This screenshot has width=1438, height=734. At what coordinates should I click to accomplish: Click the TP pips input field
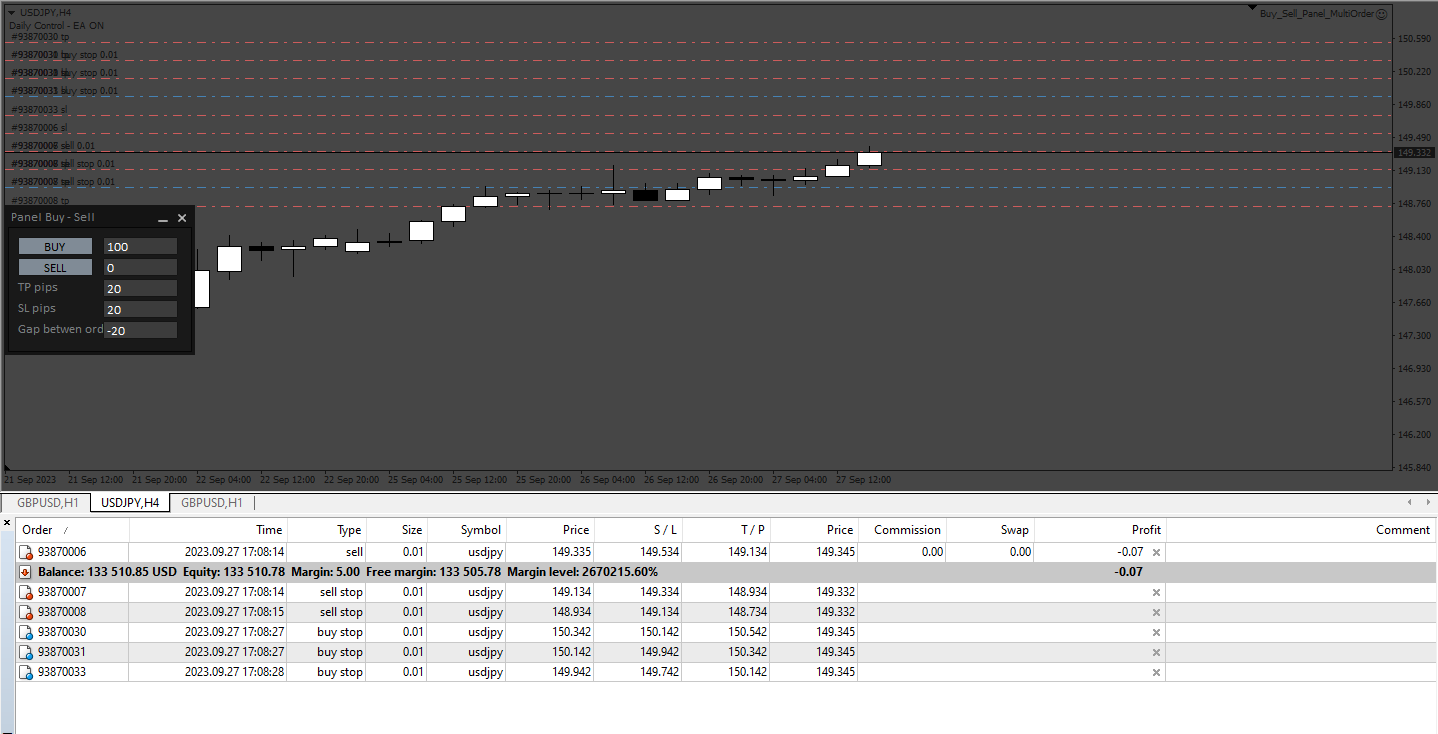click(x=140, y=289)
